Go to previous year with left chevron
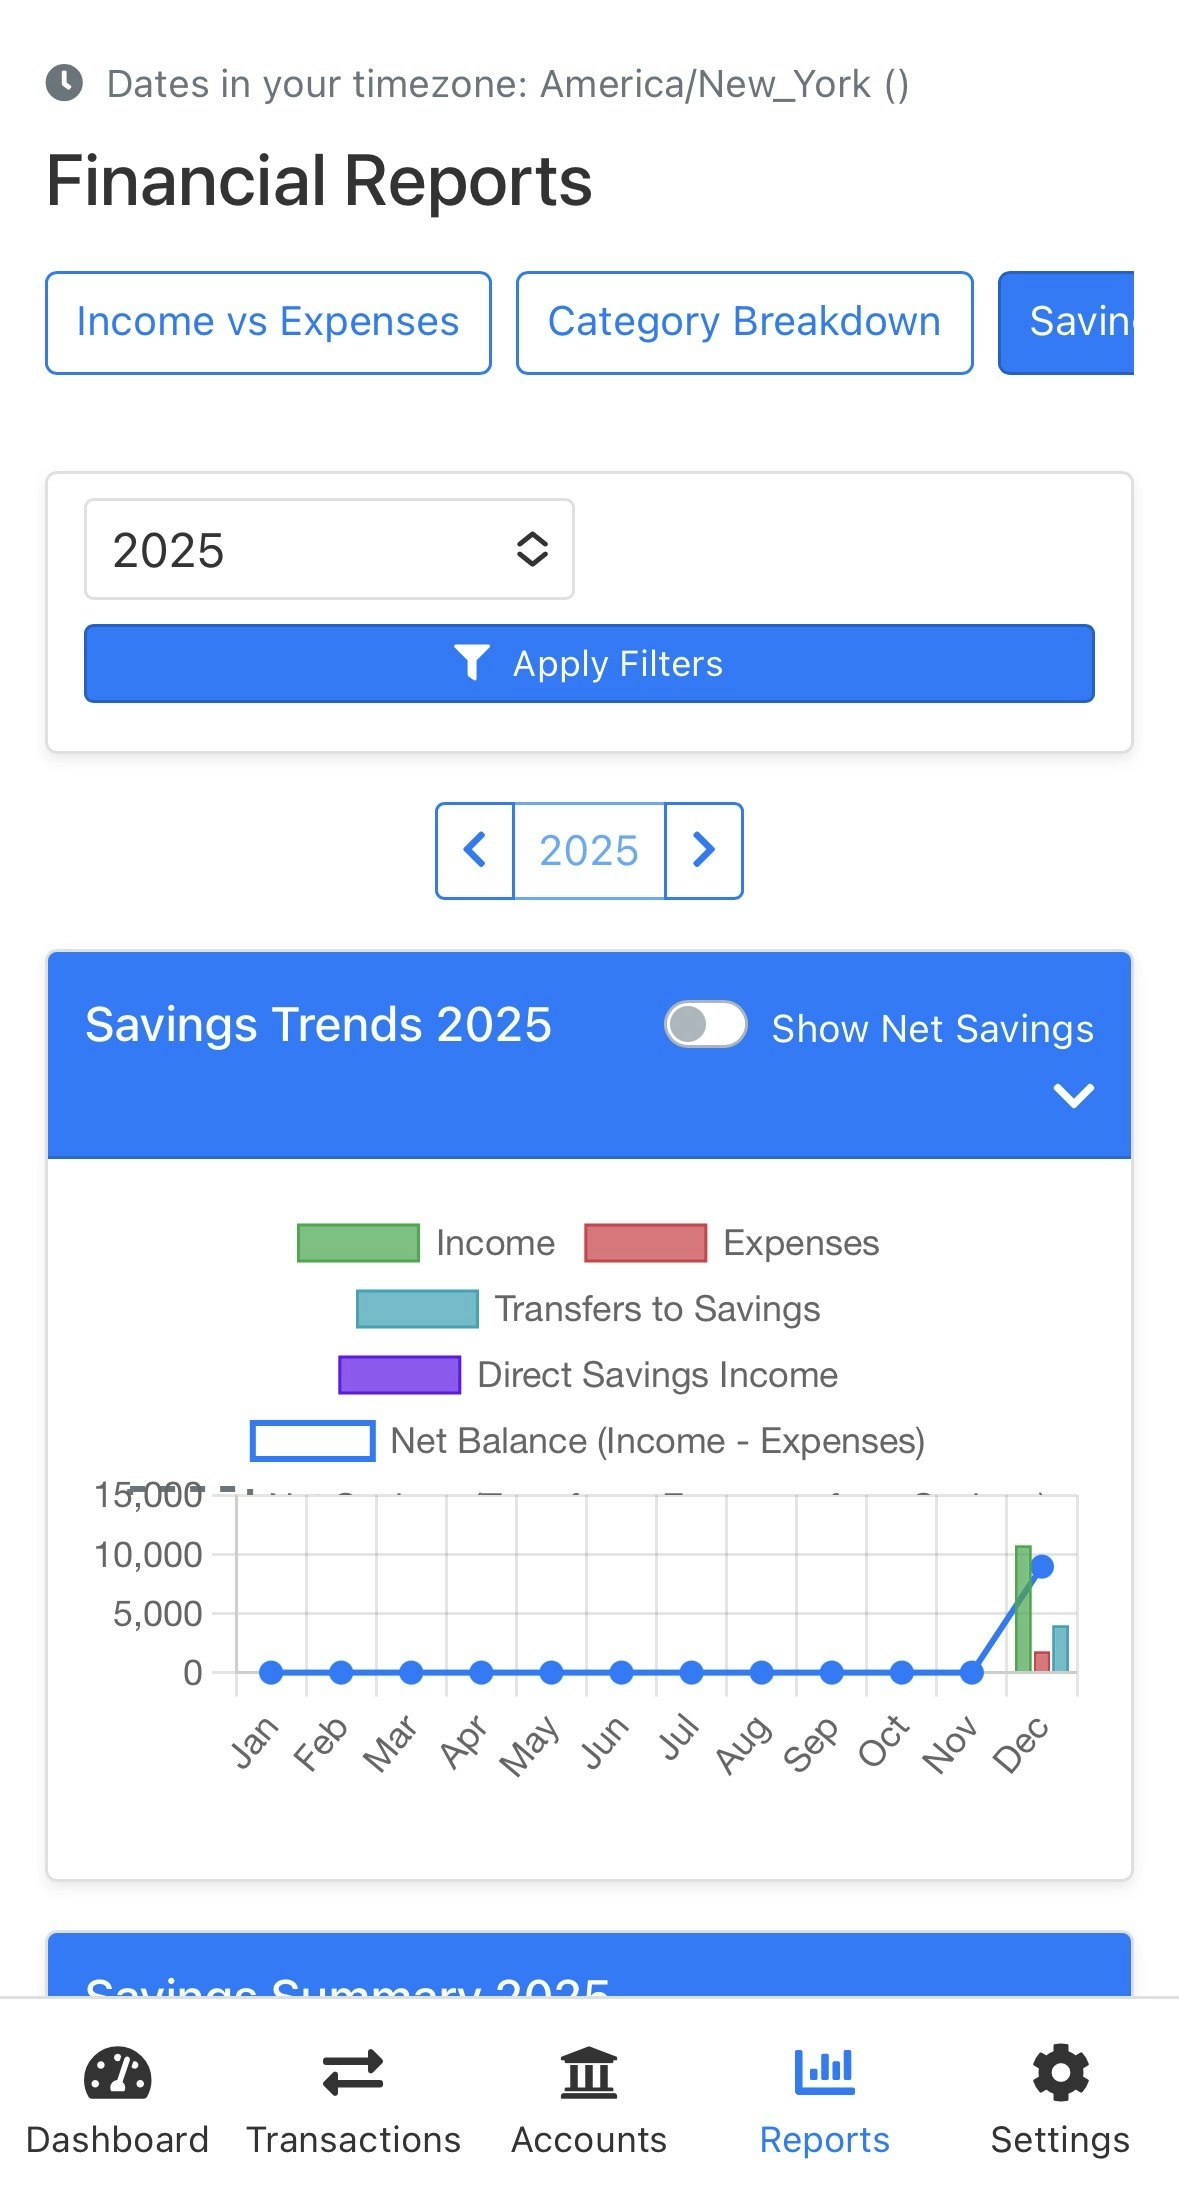 click(475, 850)
